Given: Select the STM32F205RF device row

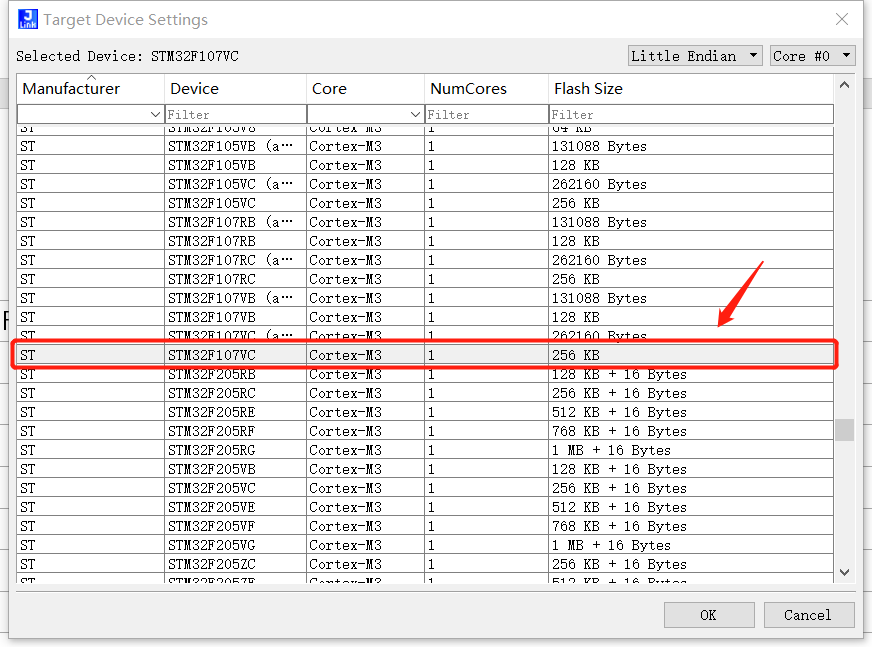Looking at the screenshot, I should click(425, 431).
